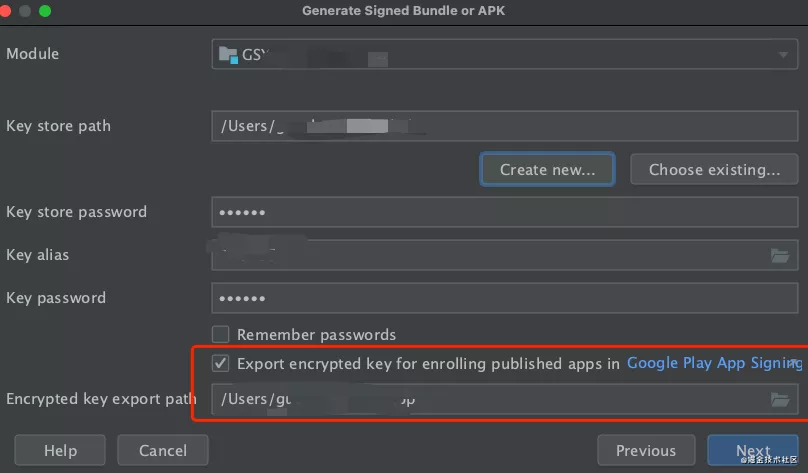The image size is (808, 473).
Task: Go back with the Previous button
Action: (646, 450)
